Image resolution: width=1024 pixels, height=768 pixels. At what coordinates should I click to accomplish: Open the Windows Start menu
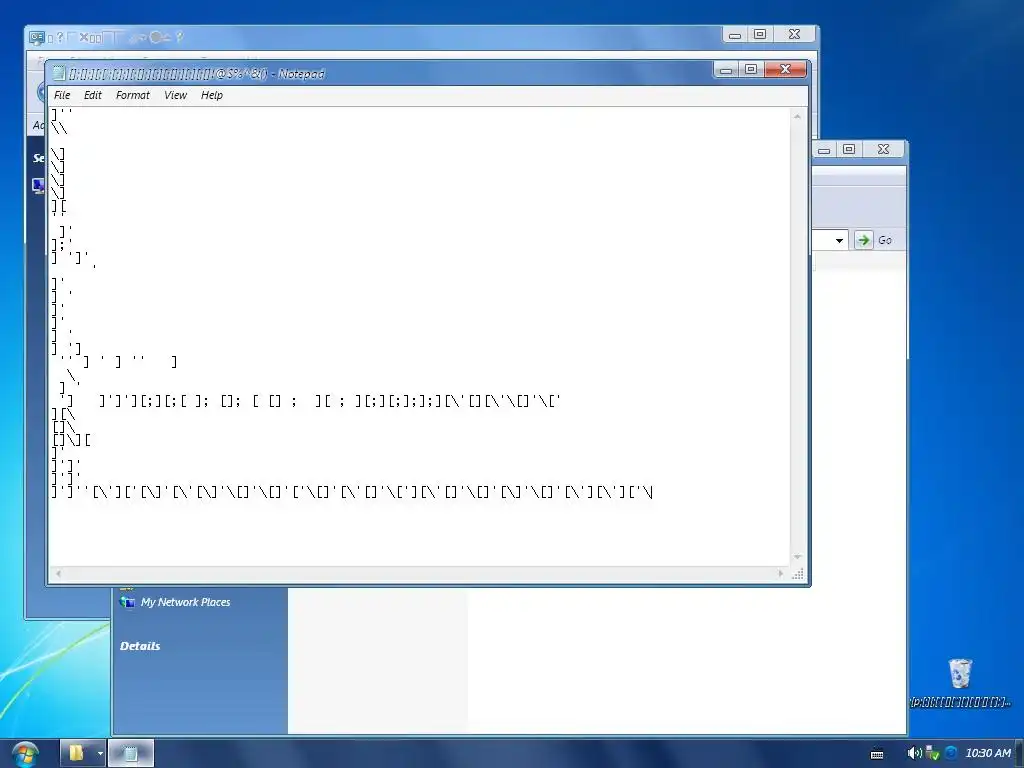point(25,754)
